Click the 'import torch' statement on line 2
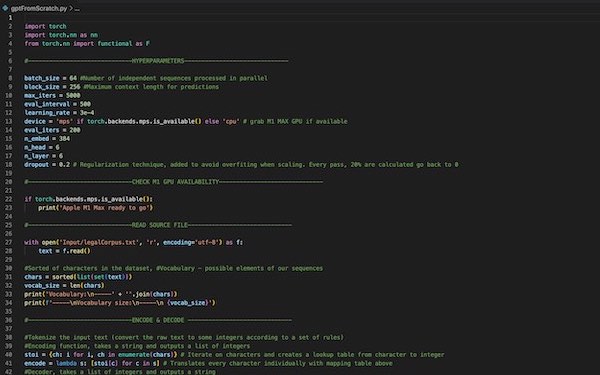Image resolution: width=600 pixels, height=375 pixels. (45, 26)
